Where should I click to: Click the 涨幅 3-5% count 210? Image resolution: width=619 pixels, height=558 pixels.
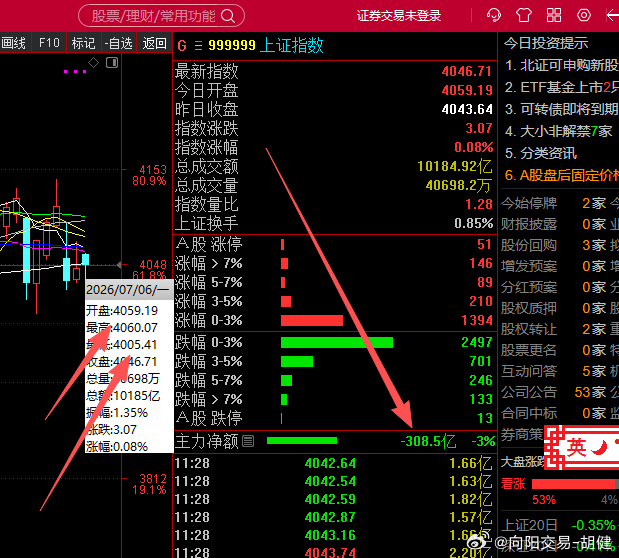(x=480, y=301)
